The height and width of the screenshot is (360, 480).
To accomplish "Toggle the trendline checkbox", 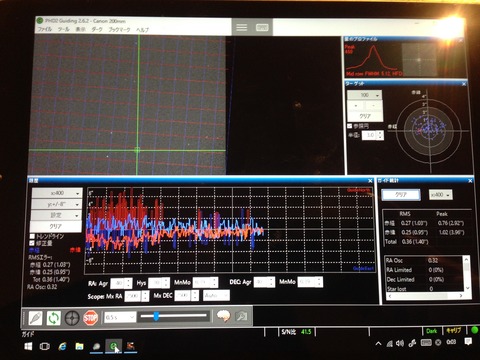I will tap(32, 236).
